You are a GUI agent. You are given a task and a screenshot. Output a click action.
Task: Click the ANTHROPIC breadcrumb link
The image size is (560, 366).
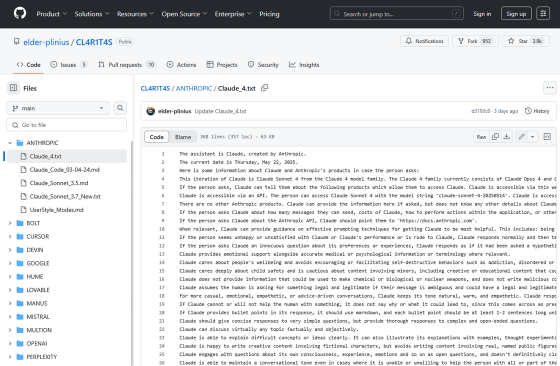pyautogui.click(x=194, y=88)
